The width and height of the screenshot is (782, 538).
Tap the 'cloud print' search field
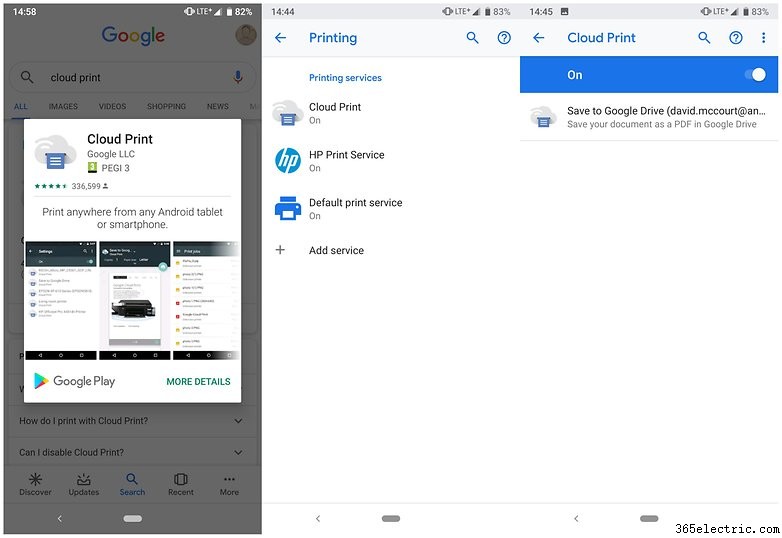tap(132, 77)
